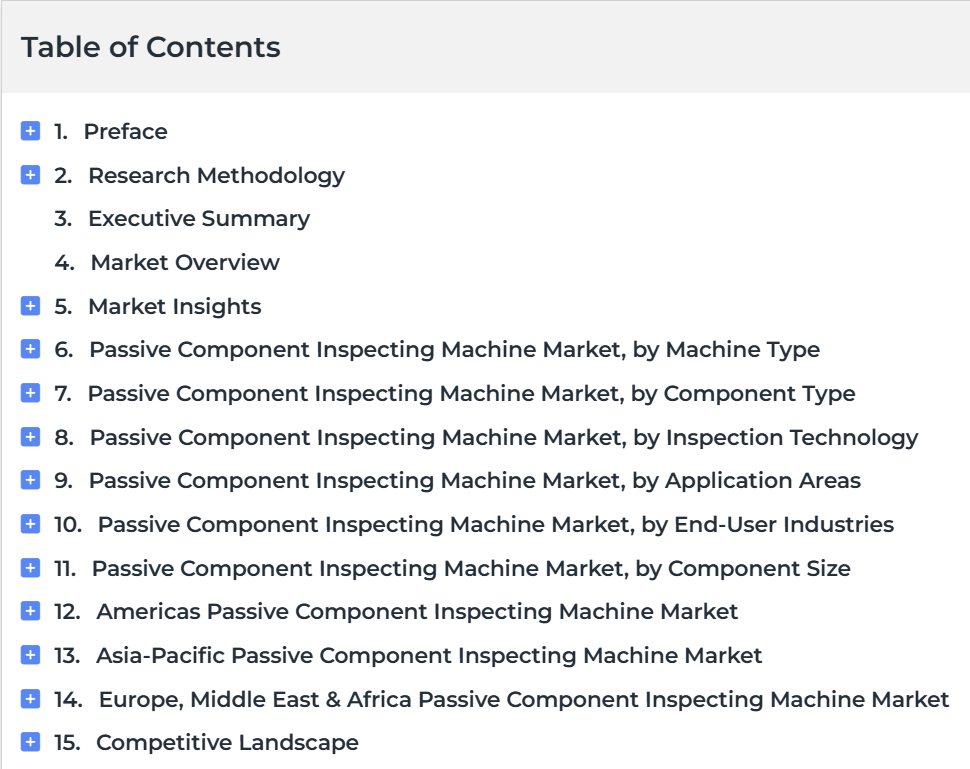The image size is (970, 769).
Task: Select the Market Overview entry
Action: tap(185, 262)
